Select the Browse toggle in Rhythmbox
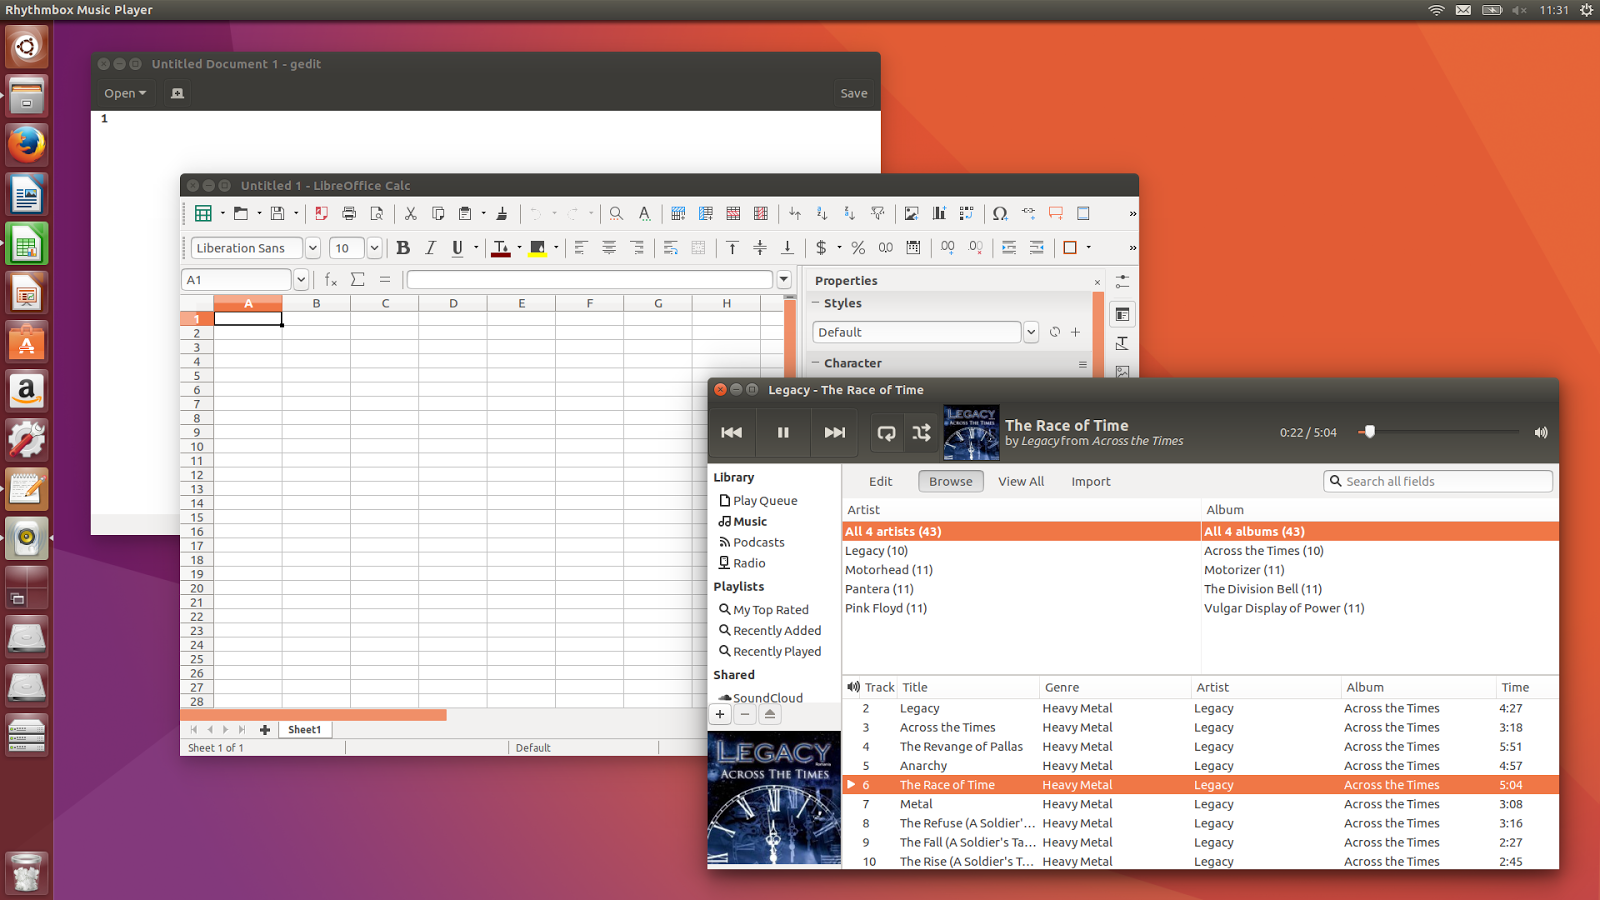This screenshot has width=1600, height=900. [x=950, y=481]
